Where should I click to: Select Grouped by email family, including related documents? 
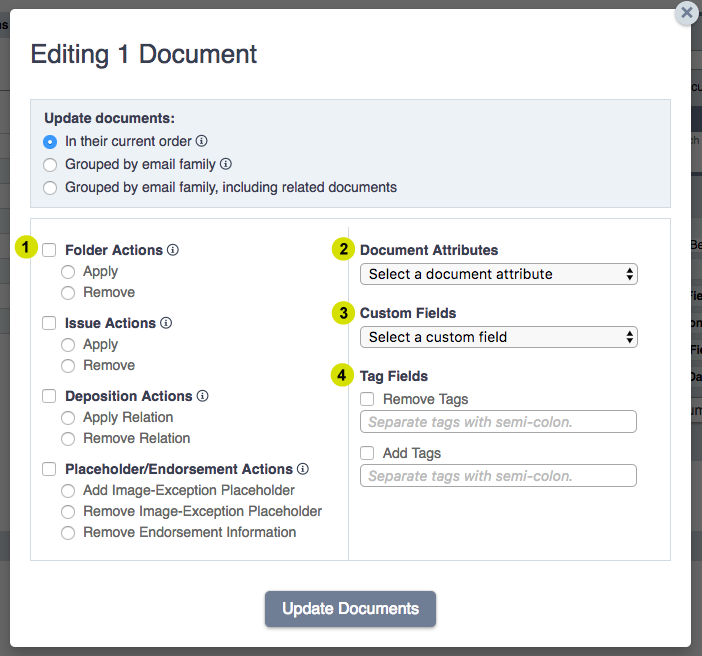point(50,188)
